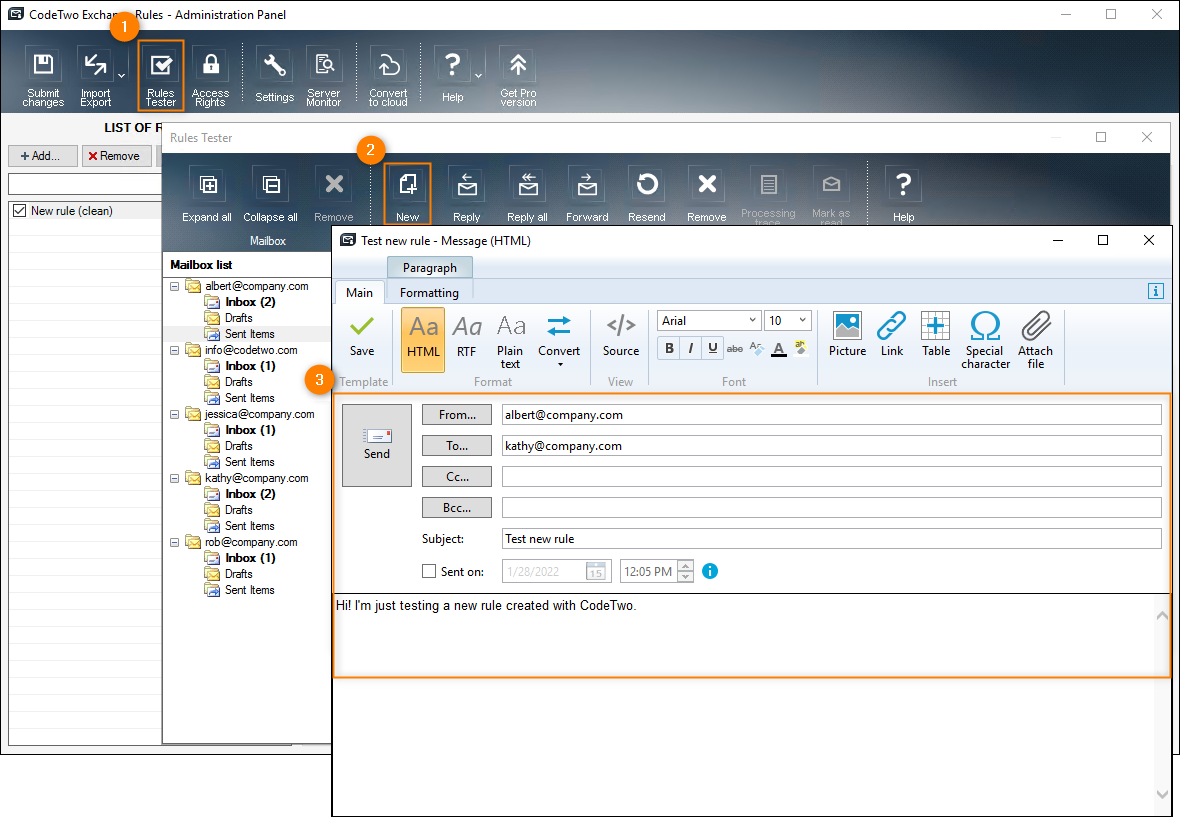Open the Arial font dropdown
The width and height of the screenshot is (1180, 817).
(x=752, y=320)
